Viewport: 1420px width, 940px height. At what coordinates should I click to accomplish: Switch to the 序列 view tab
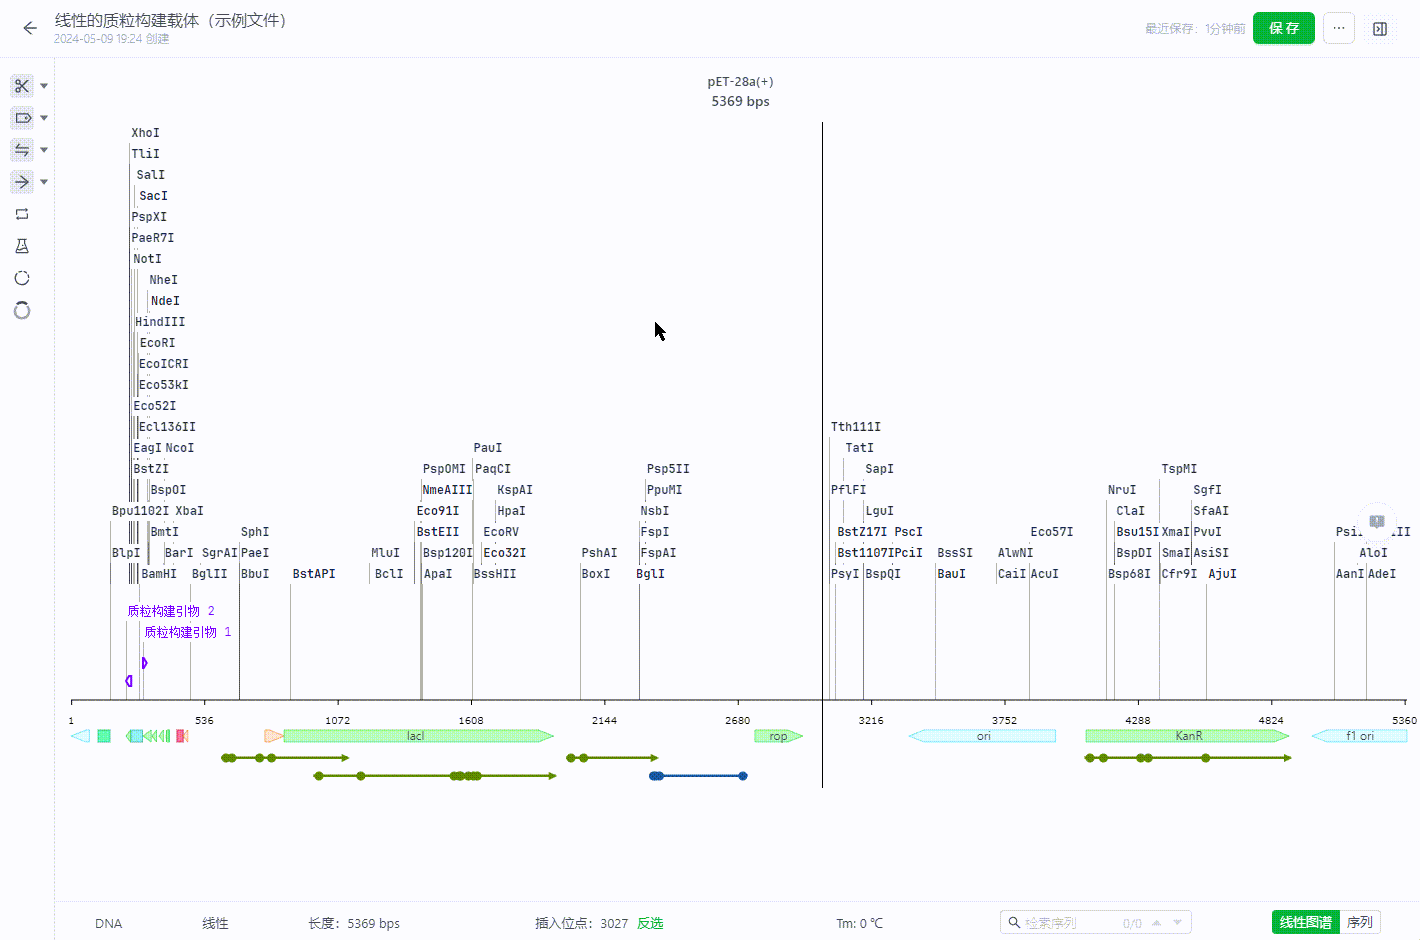pyautogui.click(x=1359, y=922)
